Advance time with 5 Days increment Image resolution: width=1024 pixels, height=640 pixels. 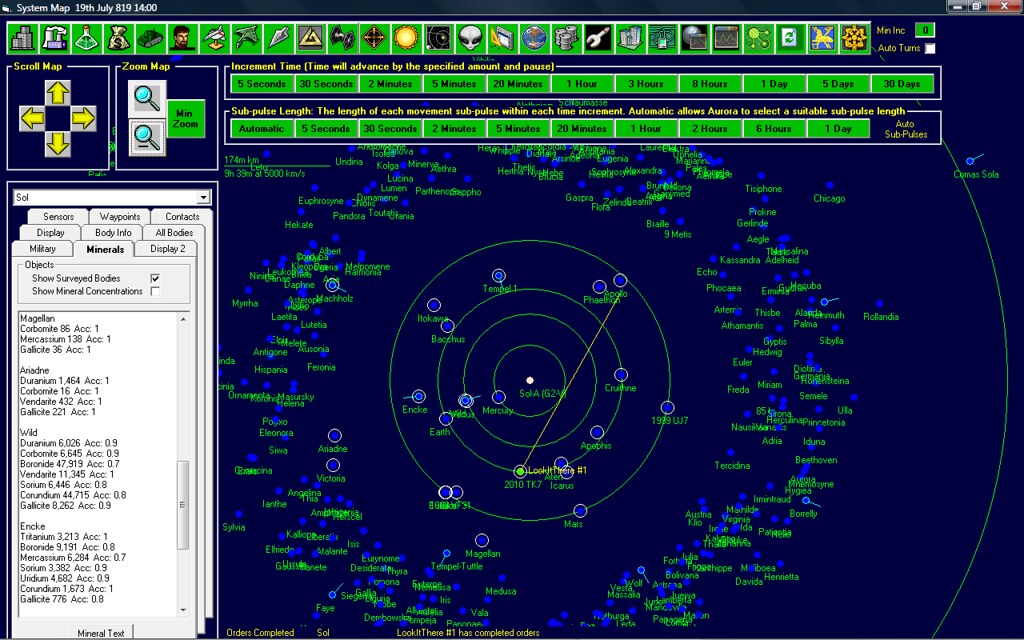[838, 84]
